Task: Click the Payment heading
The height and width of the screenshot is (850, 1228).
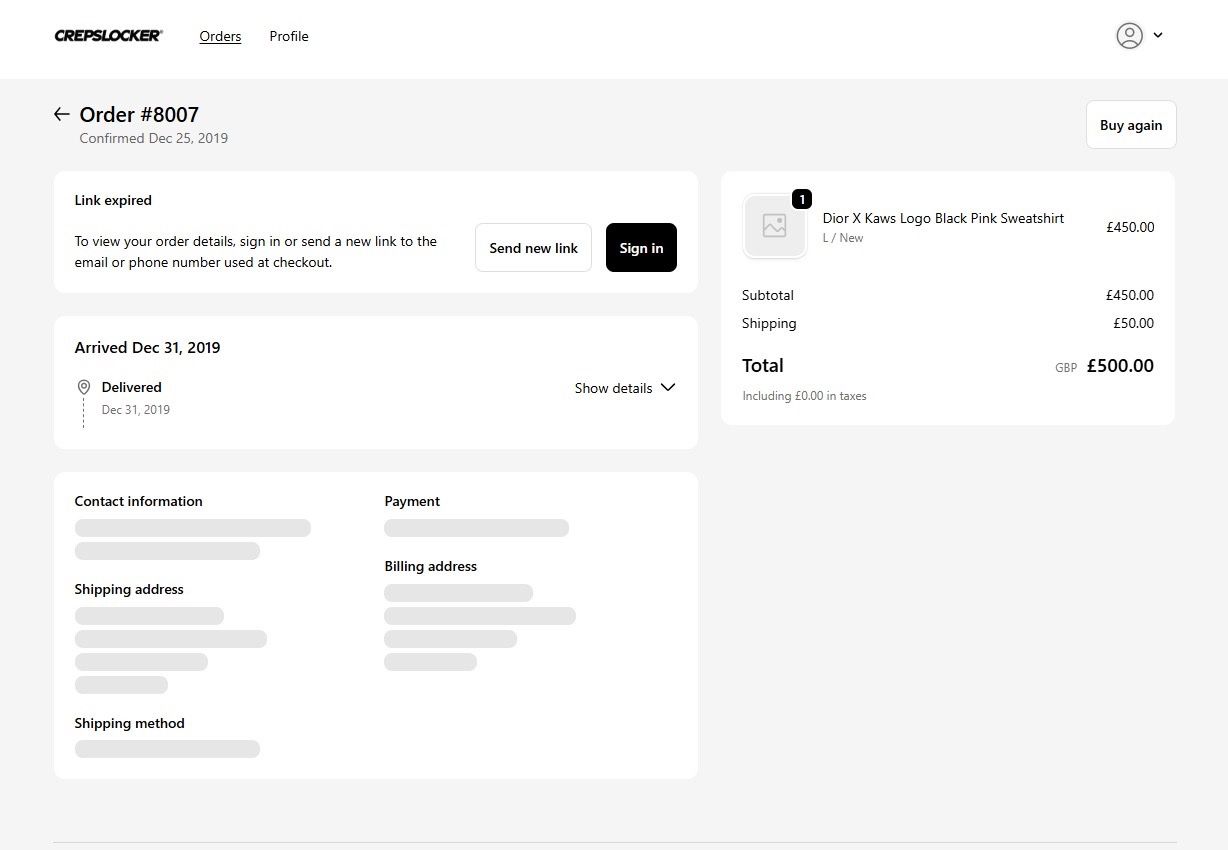Action: click(x=412, y=501)
